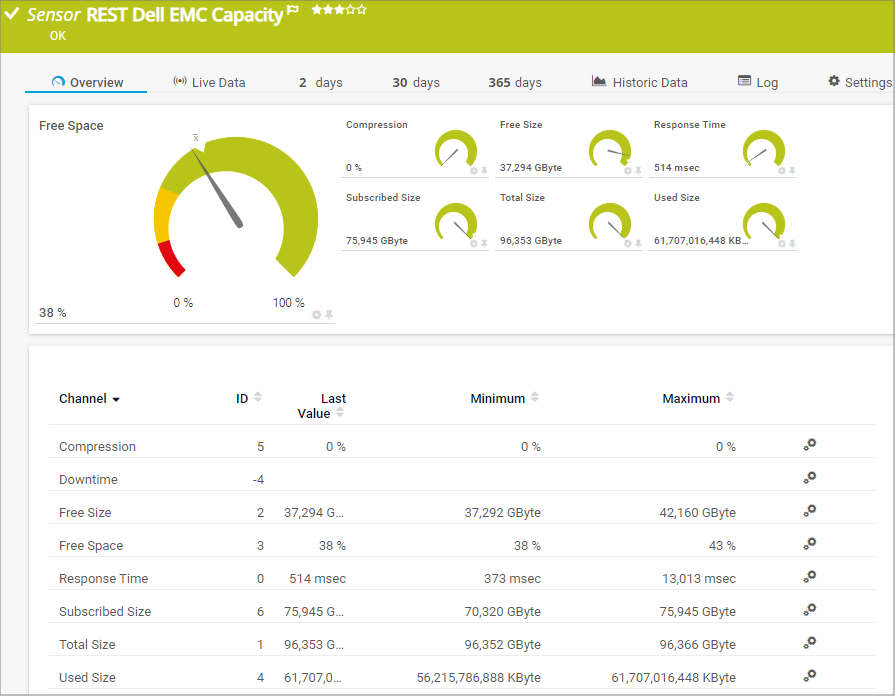This screenshot has width=895, height=696.
Task: Toggle pin on the Compression gauge
Action: [x=484, y=171]
